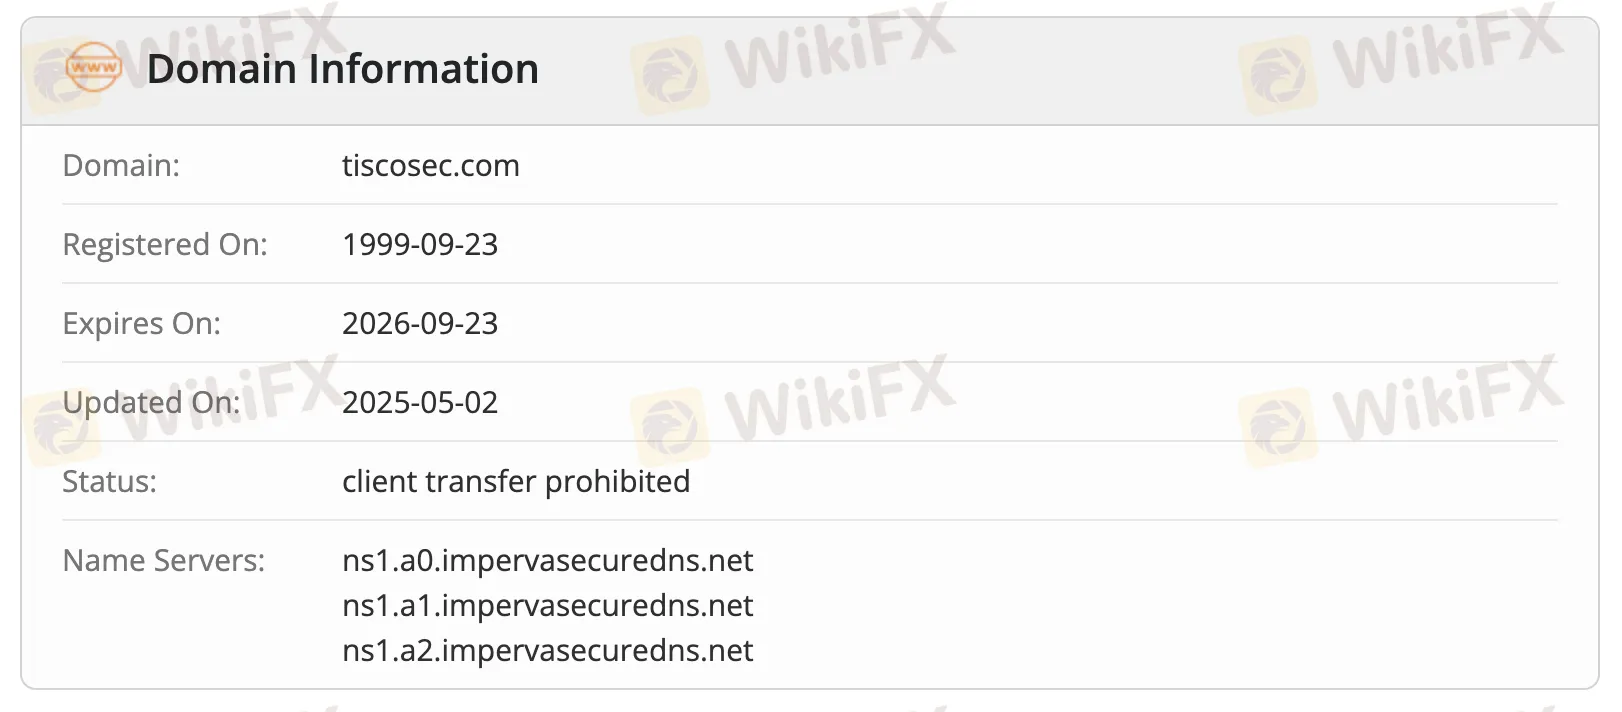
Task: Select ns1.a0.impervasecuredns.net name server
Action: click(548, 560)
